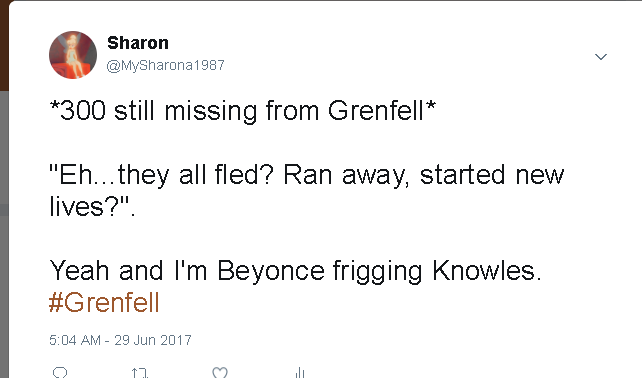Click the word "Knowles." in the tweet text
The image size is (642, 378).
[x=487, y=271]
